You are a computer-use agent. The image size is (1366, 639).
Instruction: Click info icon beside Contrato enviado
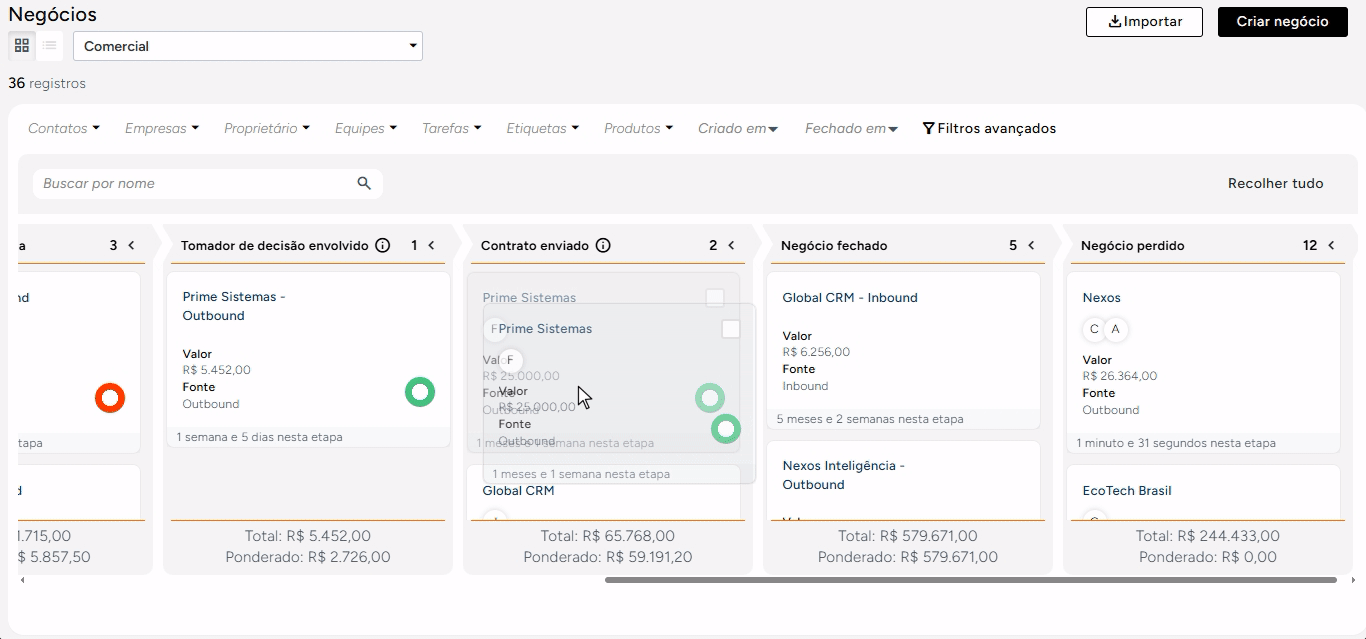coord(603,246)
